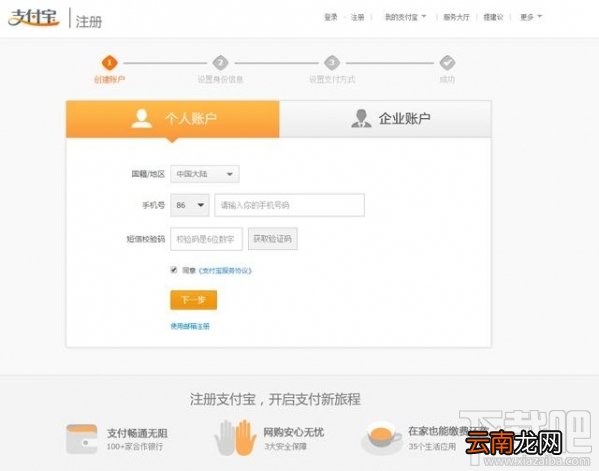
Task: Click the wallet icon beside 支付畅通无阻
Action: [x=81, y=439]
